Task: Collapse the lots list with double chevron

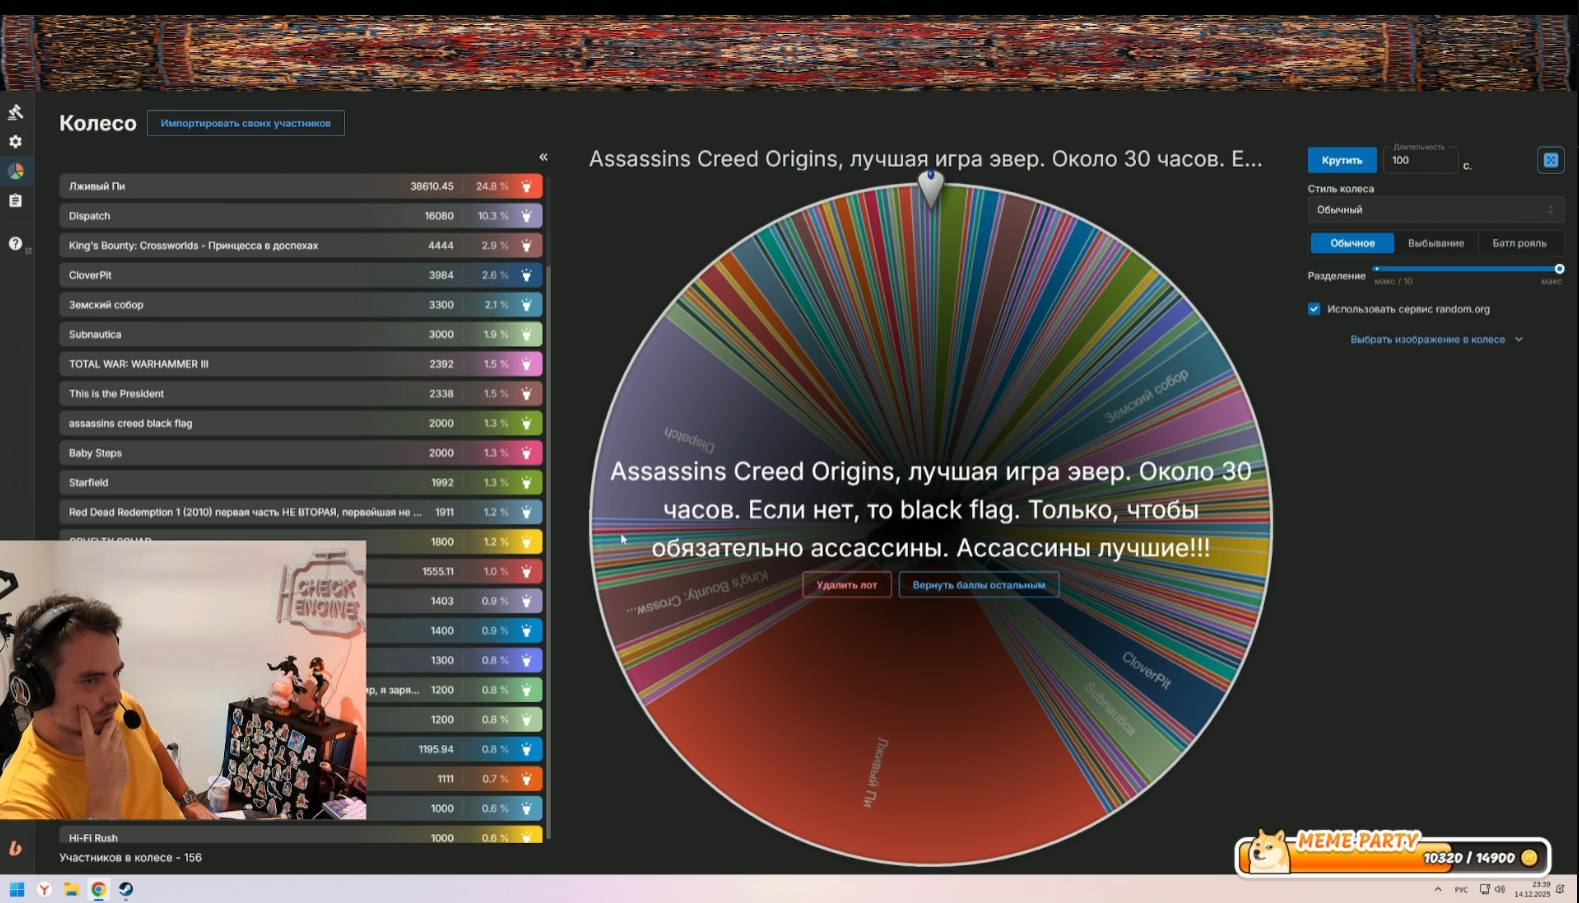Action: (543, 157)
